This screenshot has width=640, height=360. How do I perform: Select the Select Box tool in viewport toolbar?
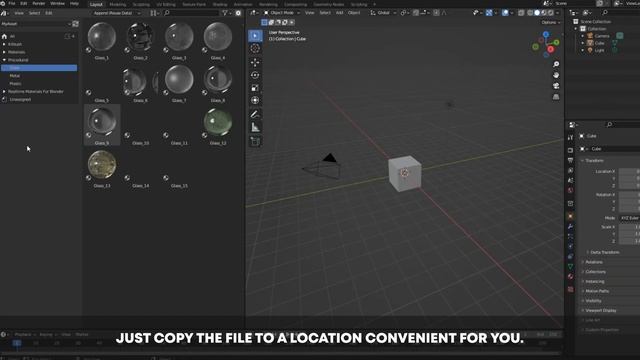[255, 36]
